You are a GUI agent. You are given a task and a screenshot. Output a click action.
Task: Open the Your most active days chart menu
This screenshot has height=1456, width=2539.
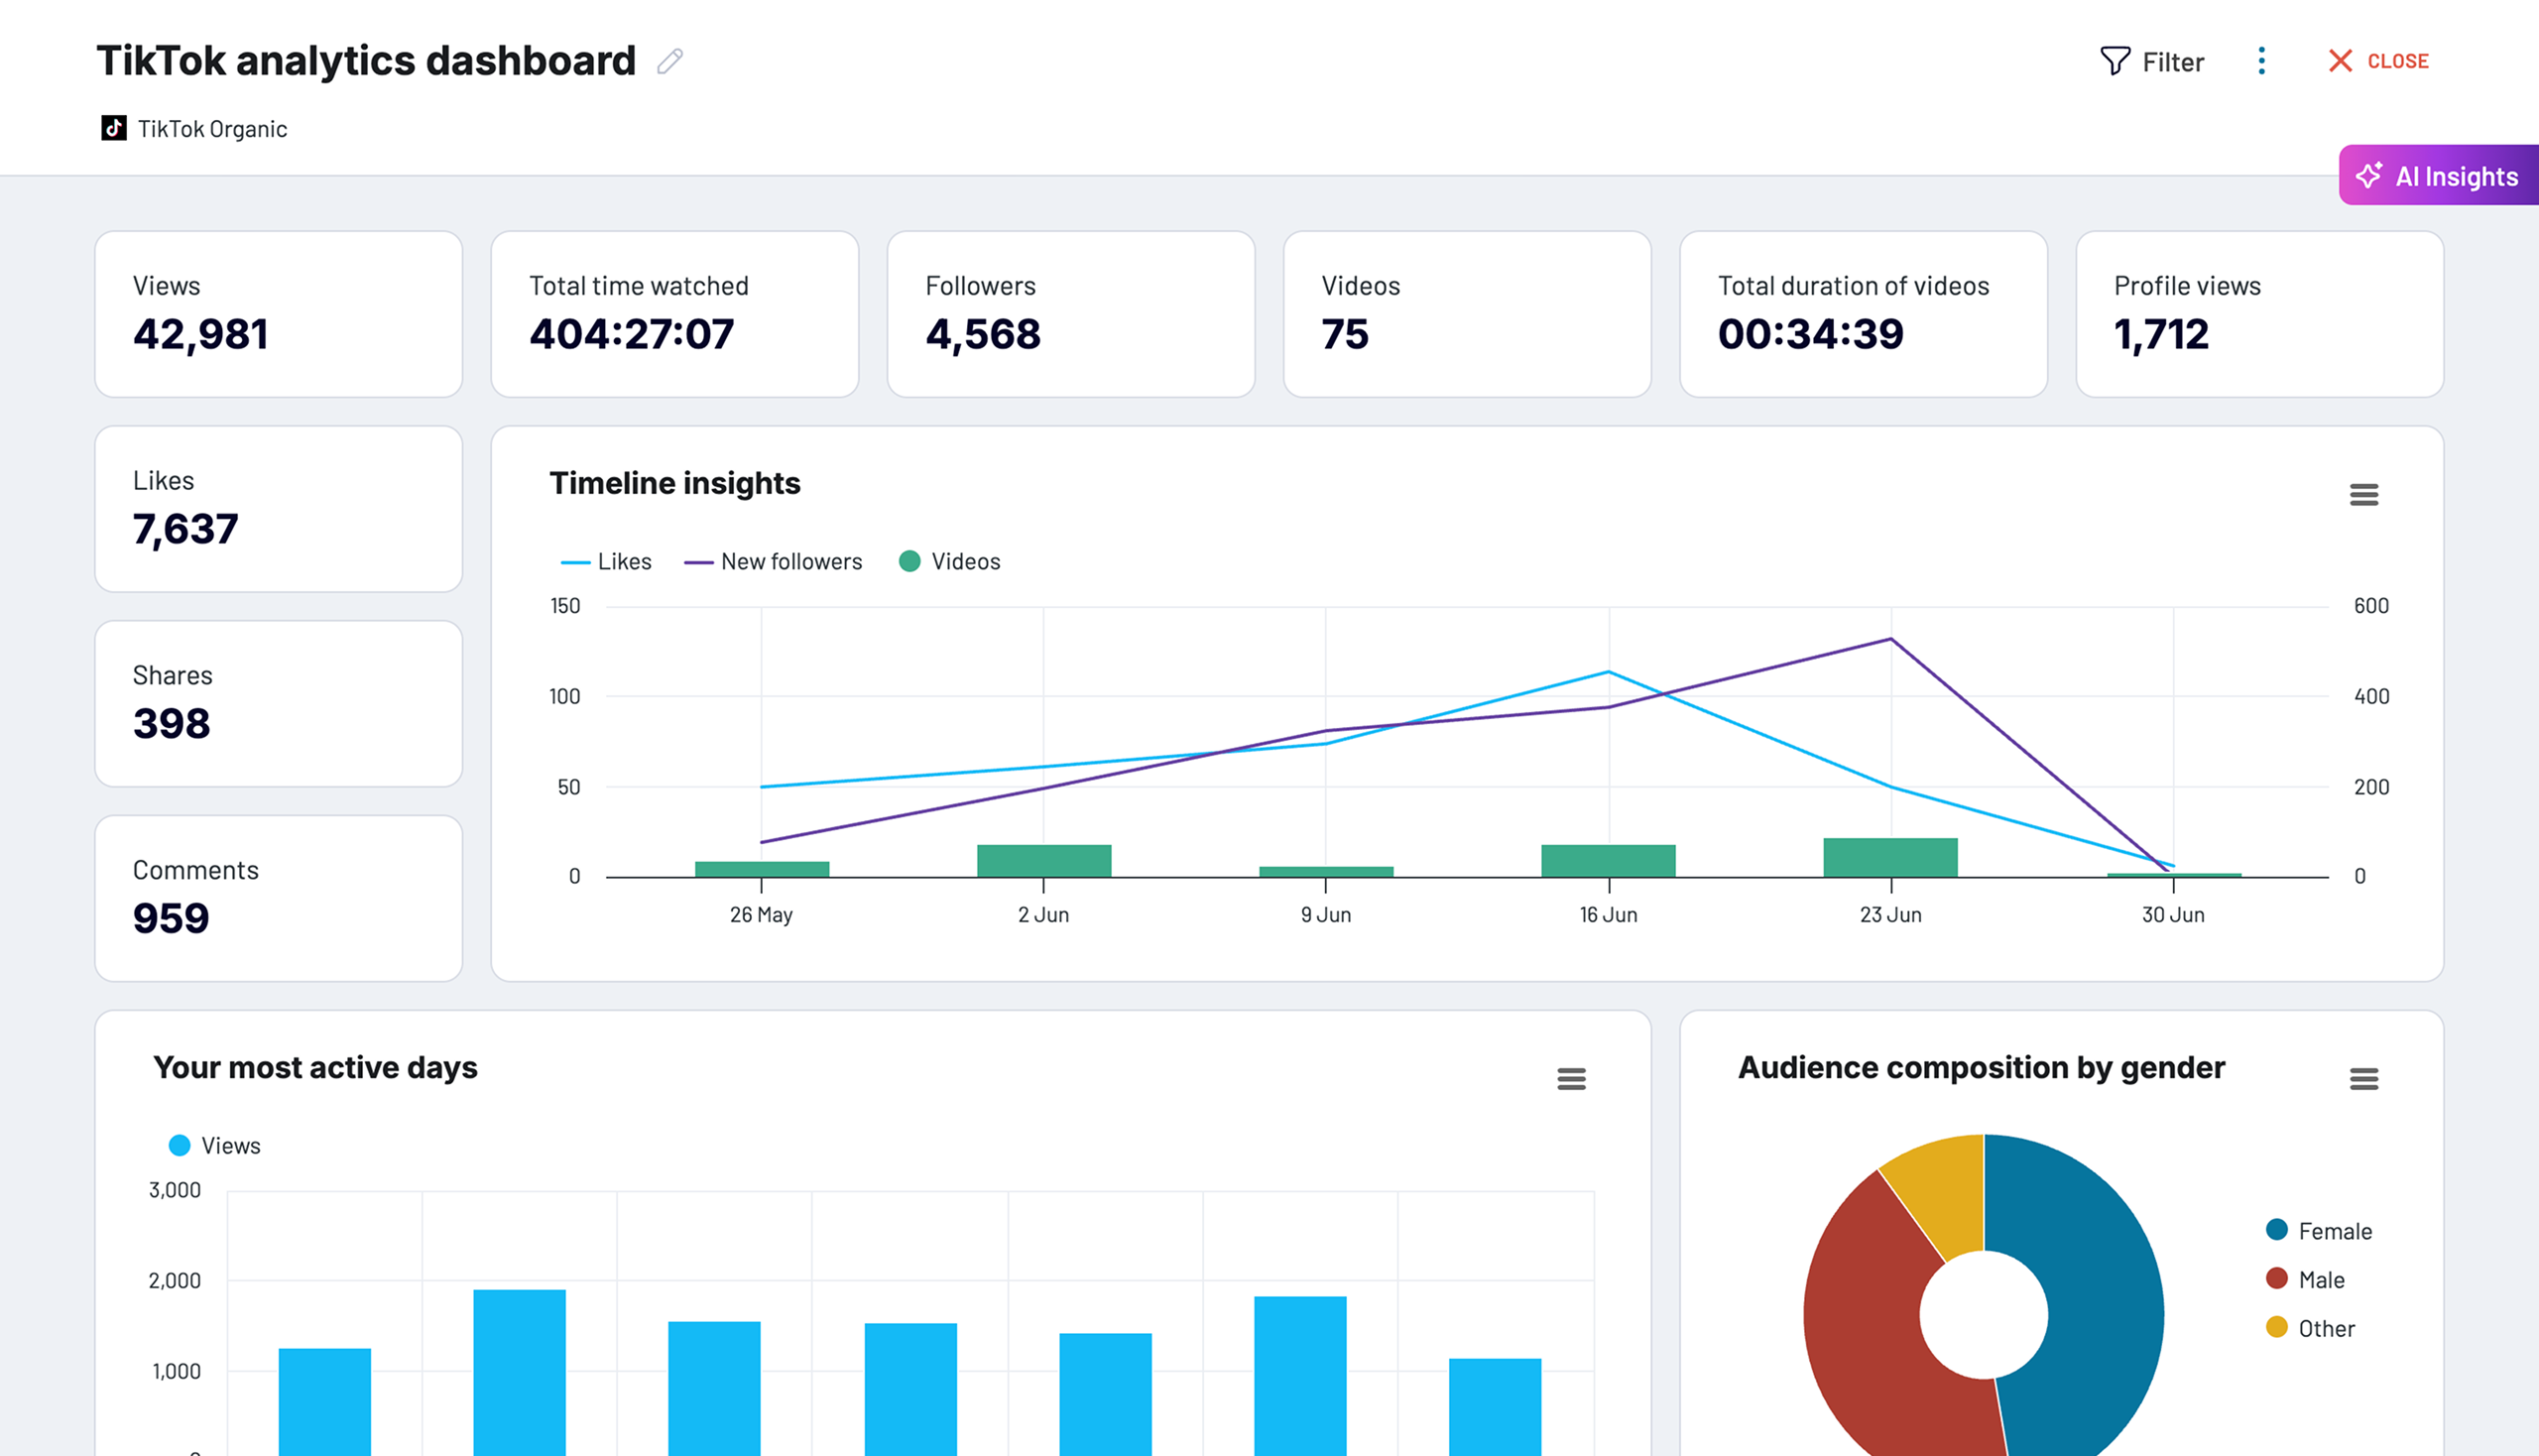tap(1571, 1079)
